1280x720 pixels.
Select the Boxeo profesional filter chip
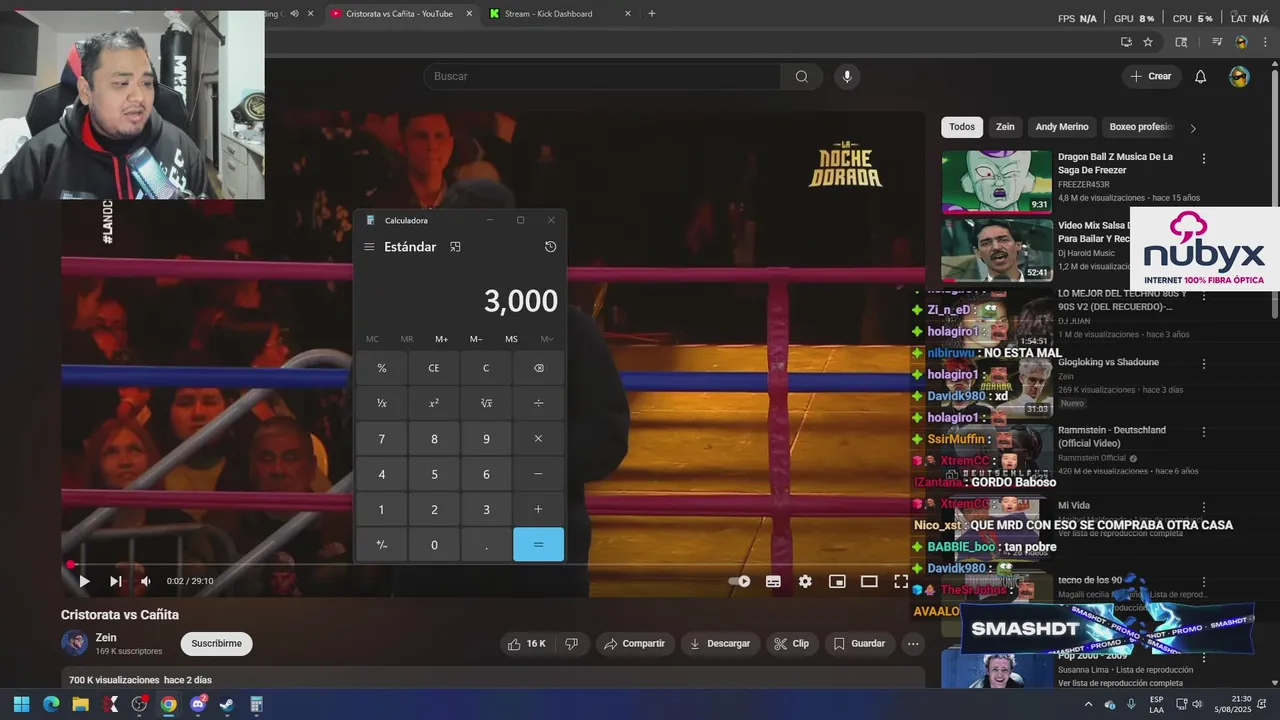point(1140,127)
